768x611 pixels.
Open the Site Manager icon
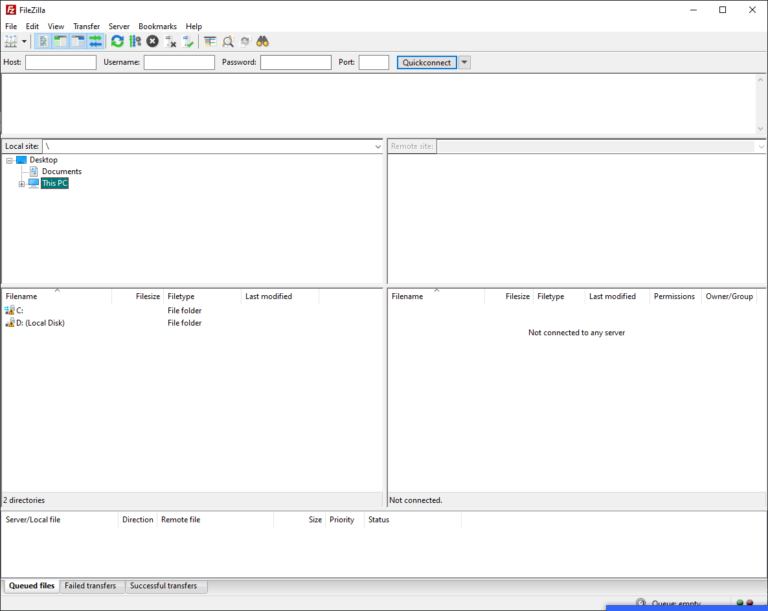click(11, 41)
